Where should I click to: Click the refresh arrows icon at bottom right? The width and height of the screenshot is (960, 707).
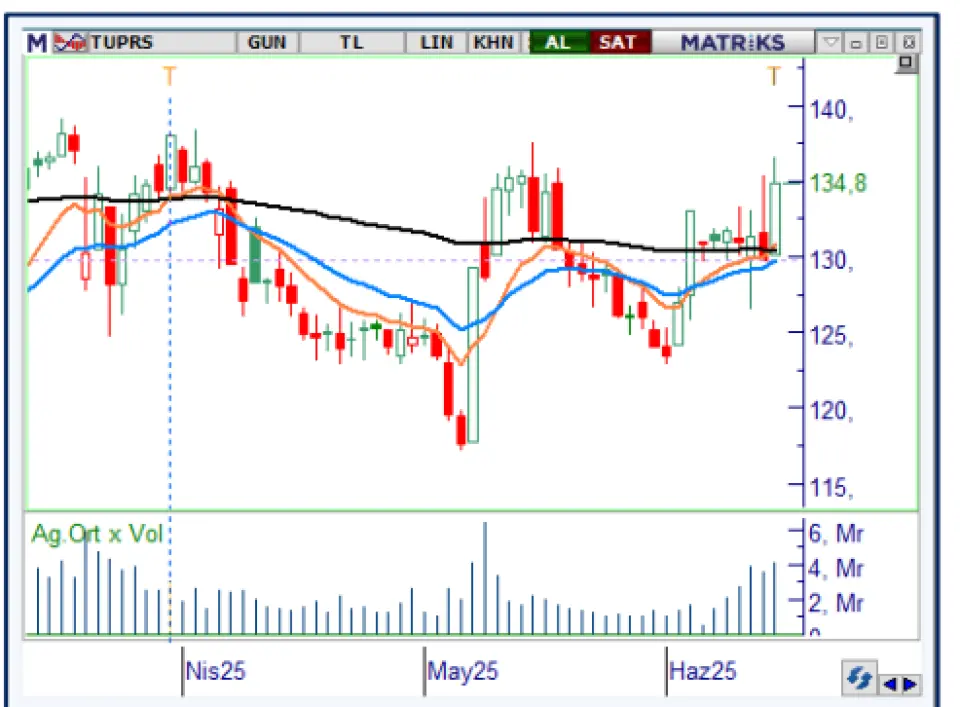(856, 680)
